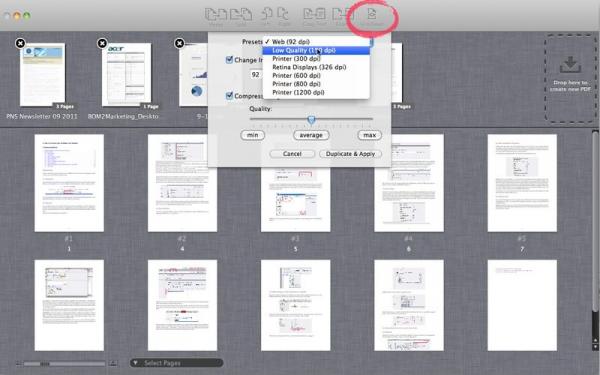
Task: Choose Low Quality (150 dpi) preset
Action: 316,50
